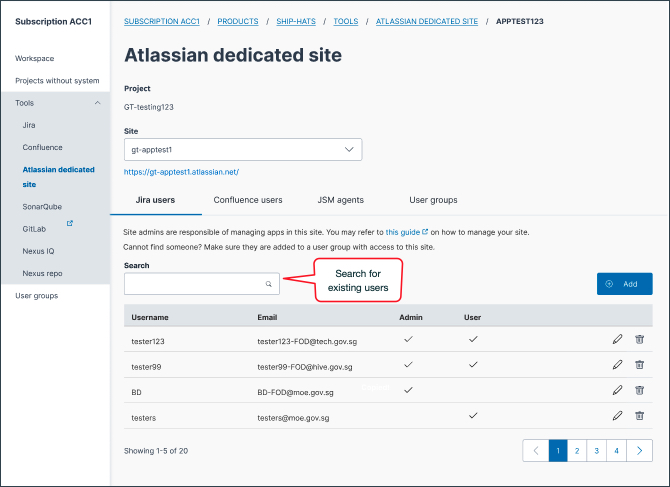Click the Add user button

[x=624, y=284]
